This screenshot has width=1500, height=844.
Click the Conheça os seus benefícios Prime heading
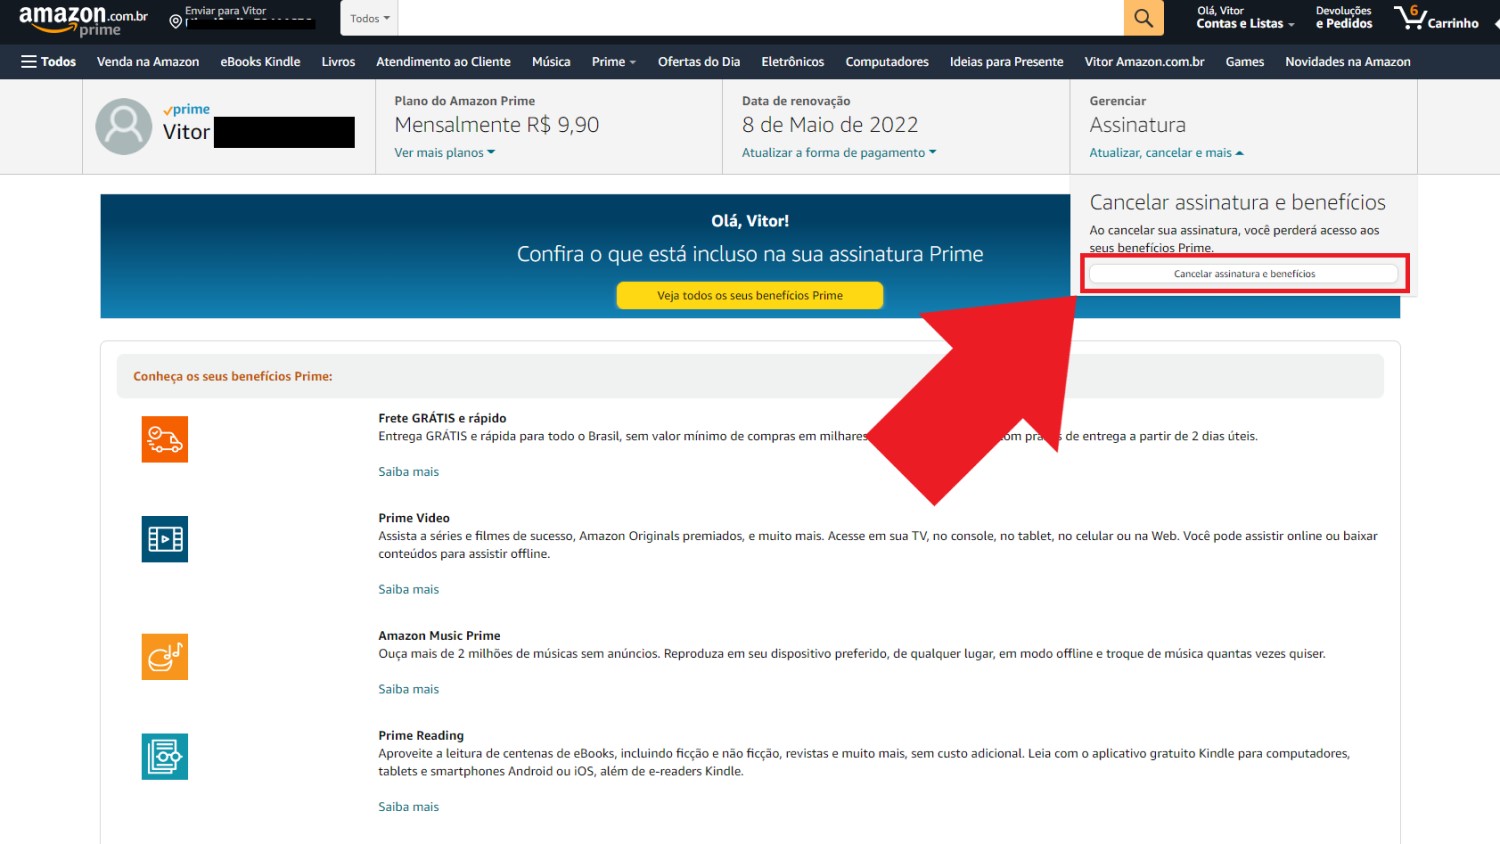point(233,376)
